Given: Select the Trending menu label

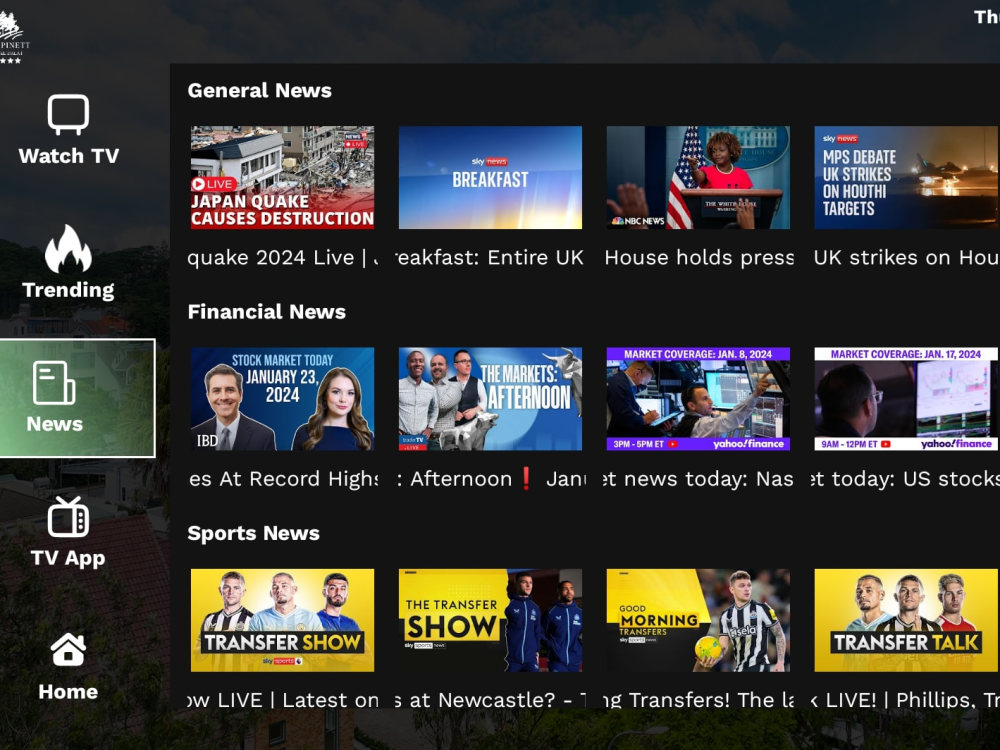Looking at the screenshot, I should coord(68,290).
